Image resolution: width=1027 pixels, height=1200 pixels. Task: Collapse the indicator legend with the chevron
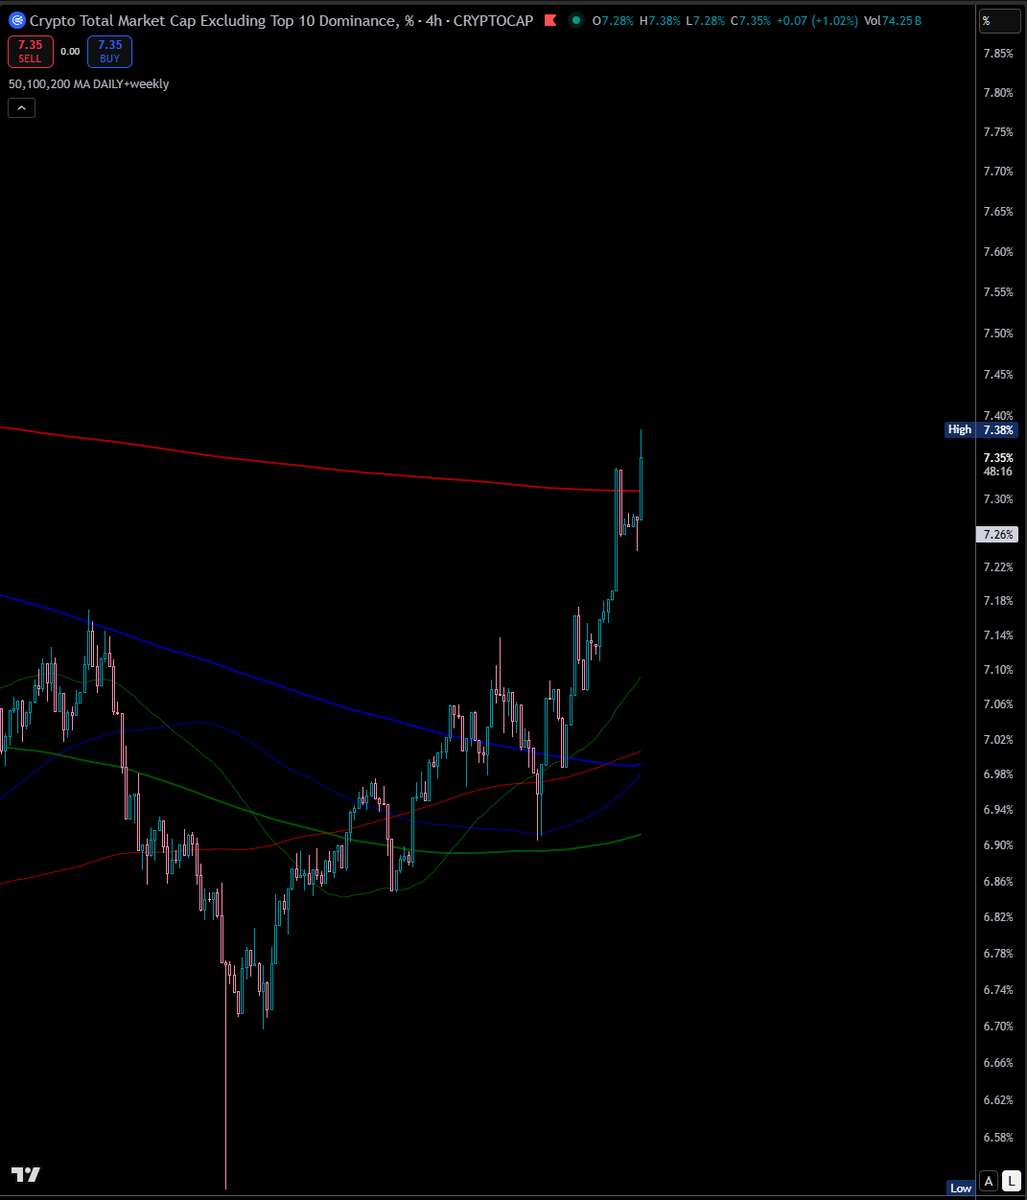click(21, 108)
